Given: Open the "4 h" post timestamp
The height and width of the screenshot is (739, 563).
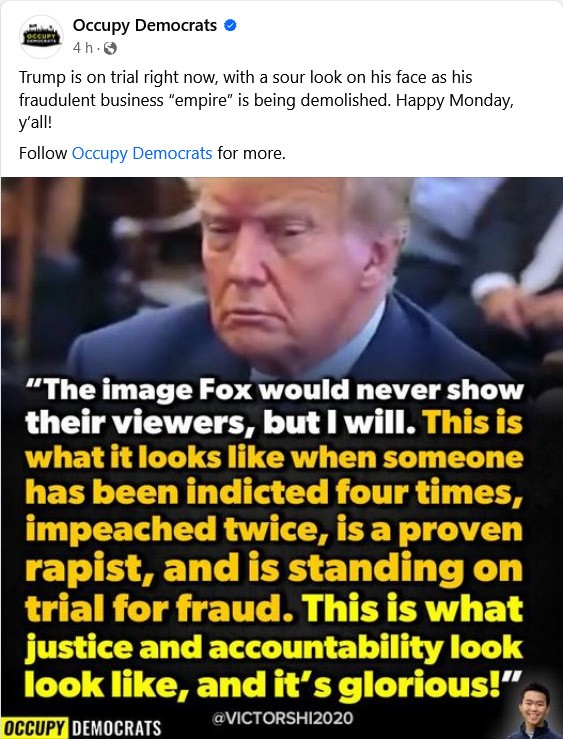Looking at the screenshot, I should coord(83,48).
